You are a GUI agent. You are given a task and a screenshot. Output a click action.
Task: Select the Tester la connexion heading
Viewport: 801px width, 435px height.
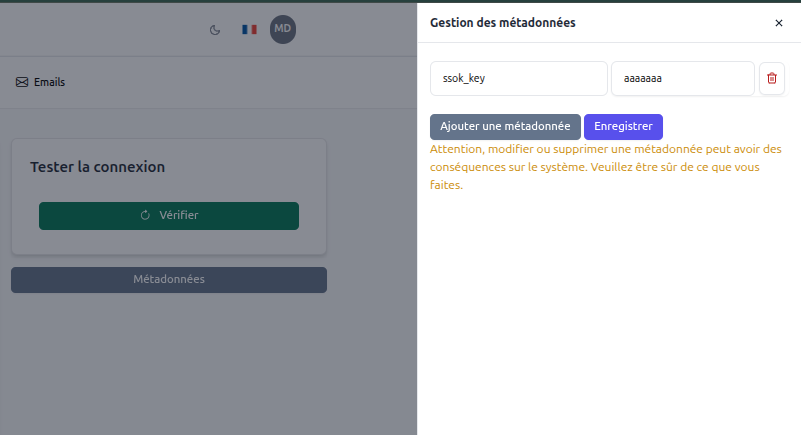97,167
